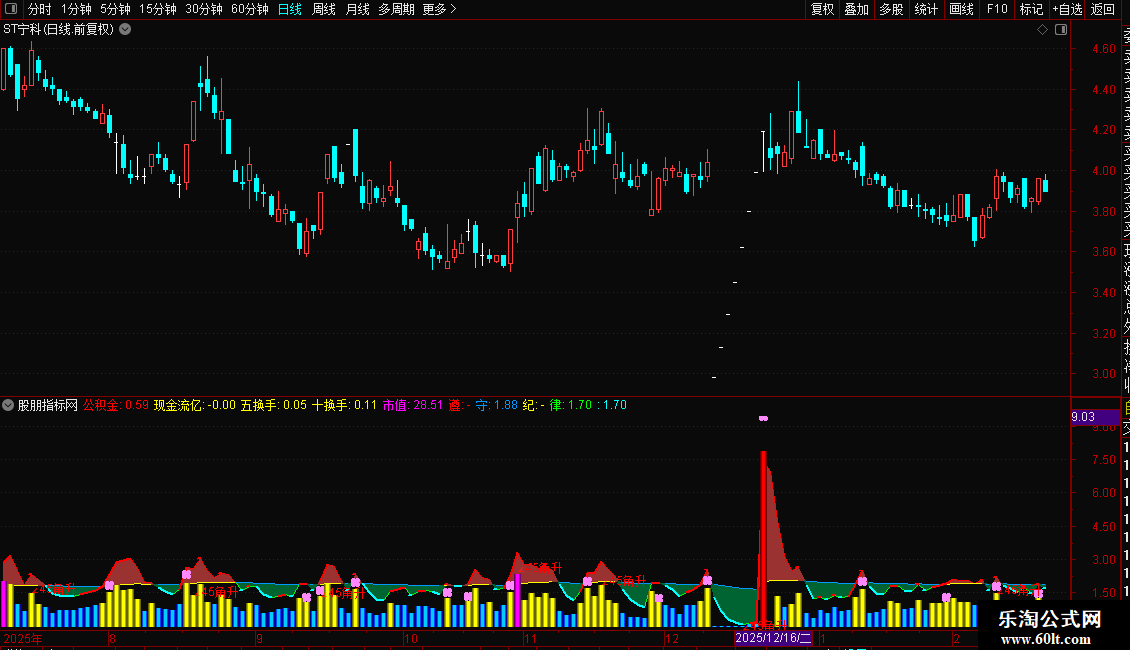Open F10 company information
Viewport: 1130px width, 650px height.
(997, 9)
